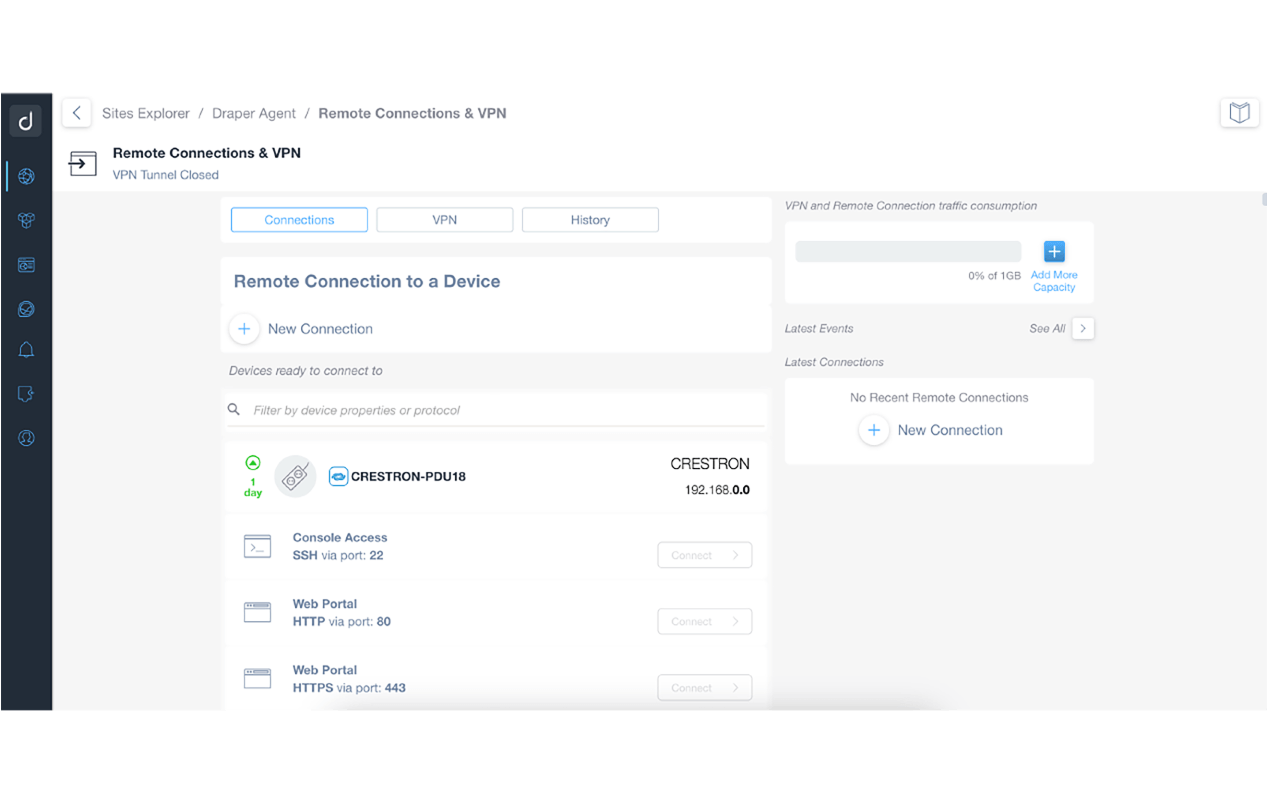Screen dimensions: 1267x804
Task: Click the filter by device properties field
Action: [x=500, y=410]
